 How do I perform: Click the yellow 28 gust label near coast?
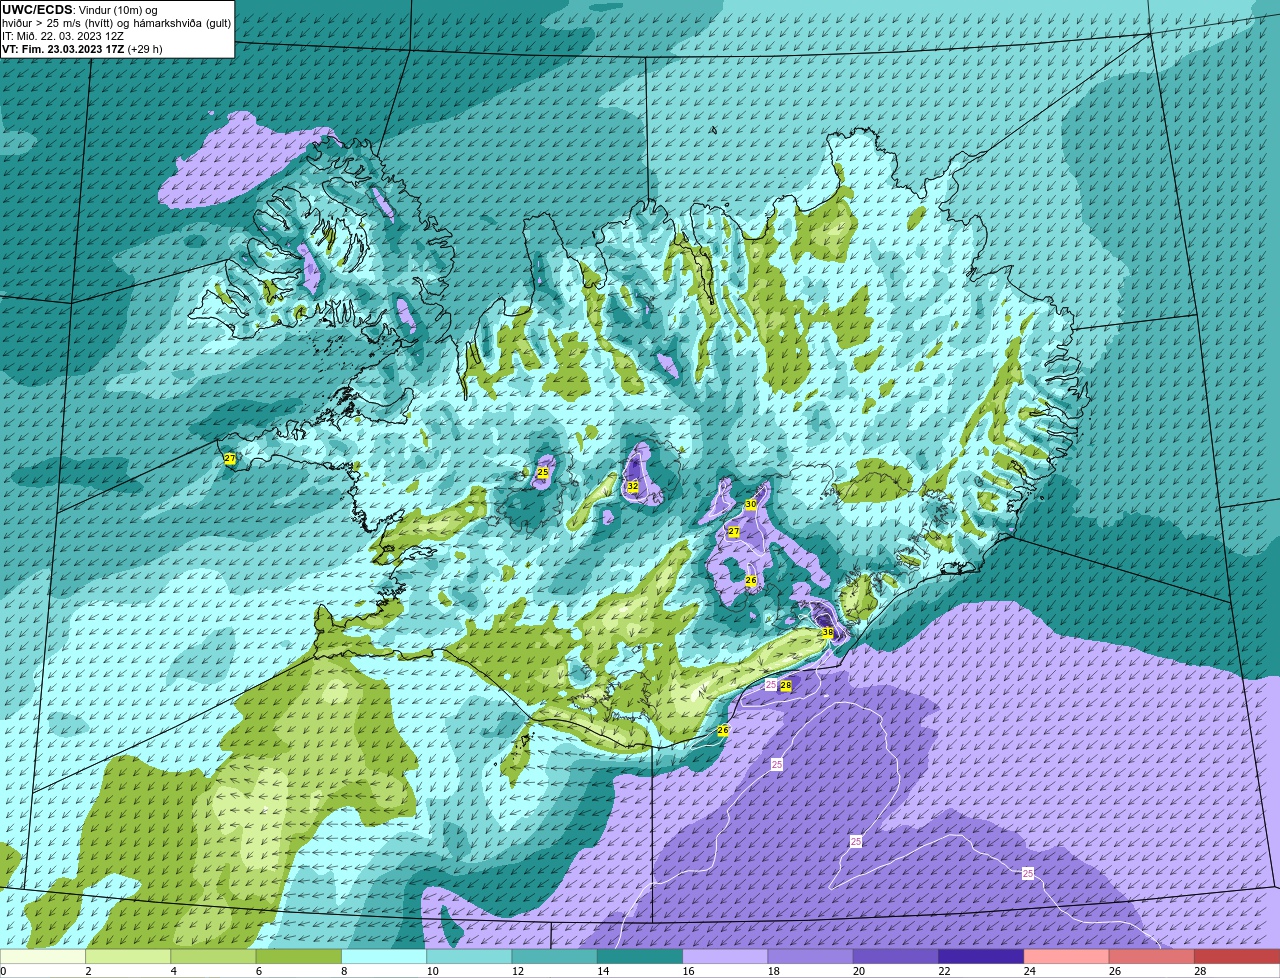click(786, 685)
